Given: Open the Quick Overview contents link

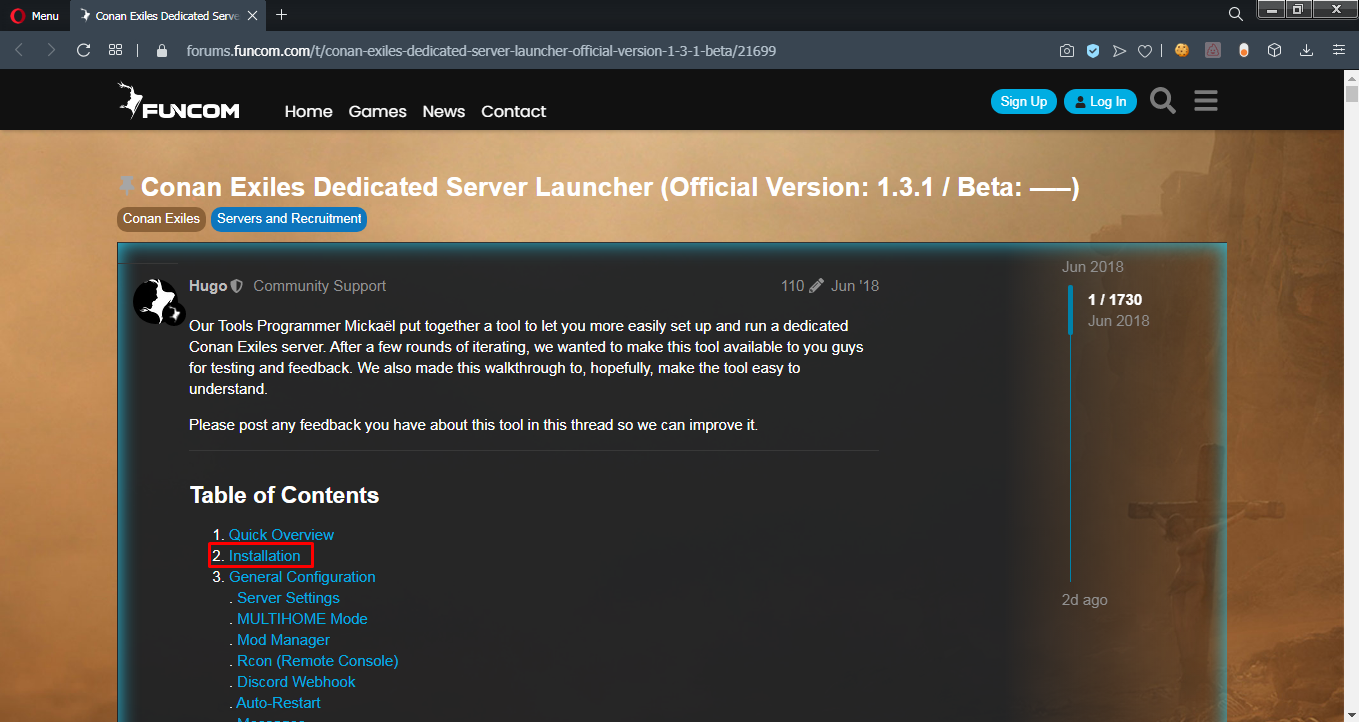Looking at the screenshot, I should coord(282,535).
